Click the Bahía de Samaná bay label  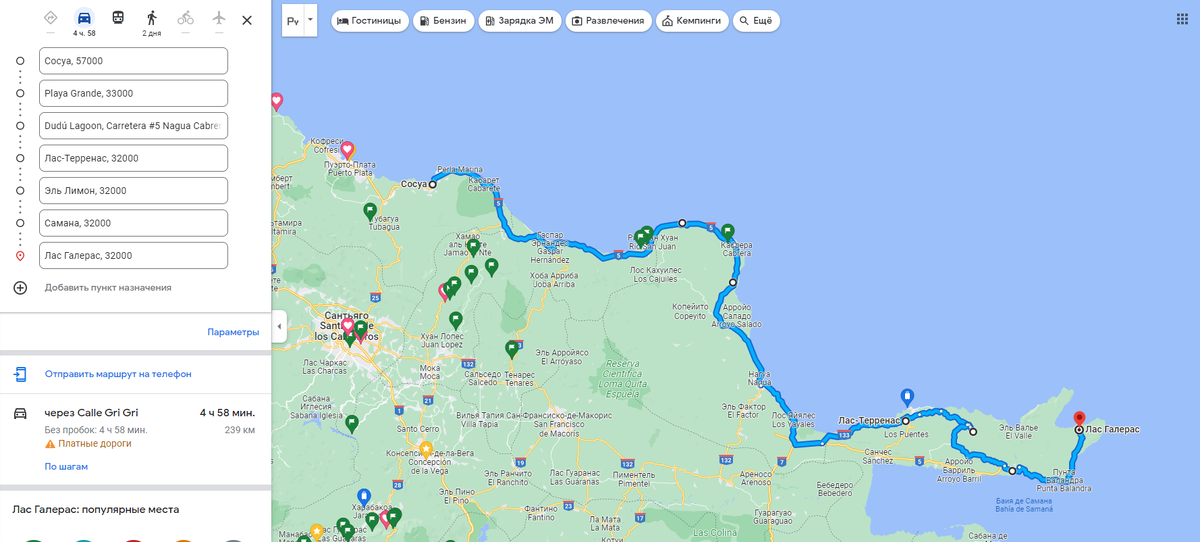pyautogui.click(x=1022, y=503)
